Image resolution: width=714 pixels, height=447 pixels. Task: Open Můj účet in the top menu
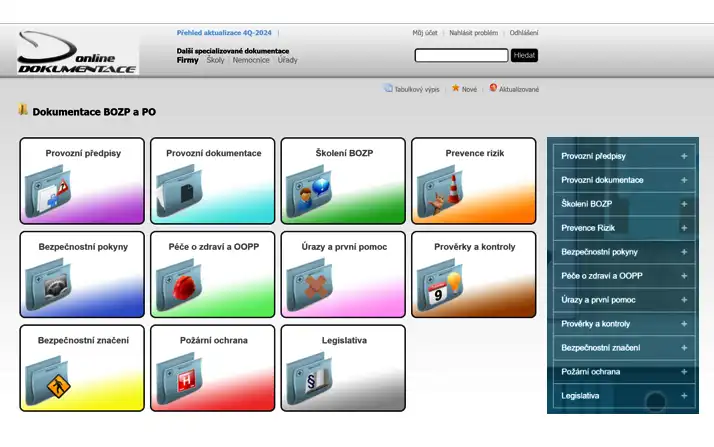tap(425, 33)
